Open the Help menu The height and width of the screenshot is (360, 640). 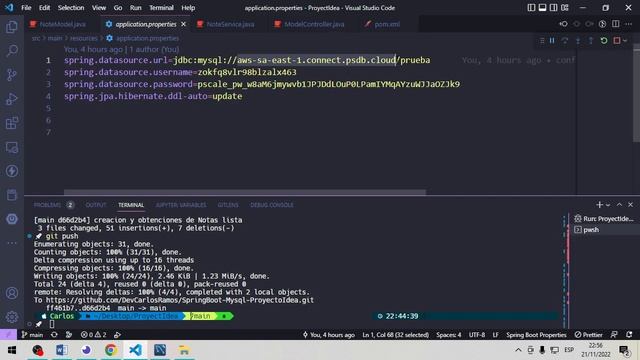coord(188,8)
